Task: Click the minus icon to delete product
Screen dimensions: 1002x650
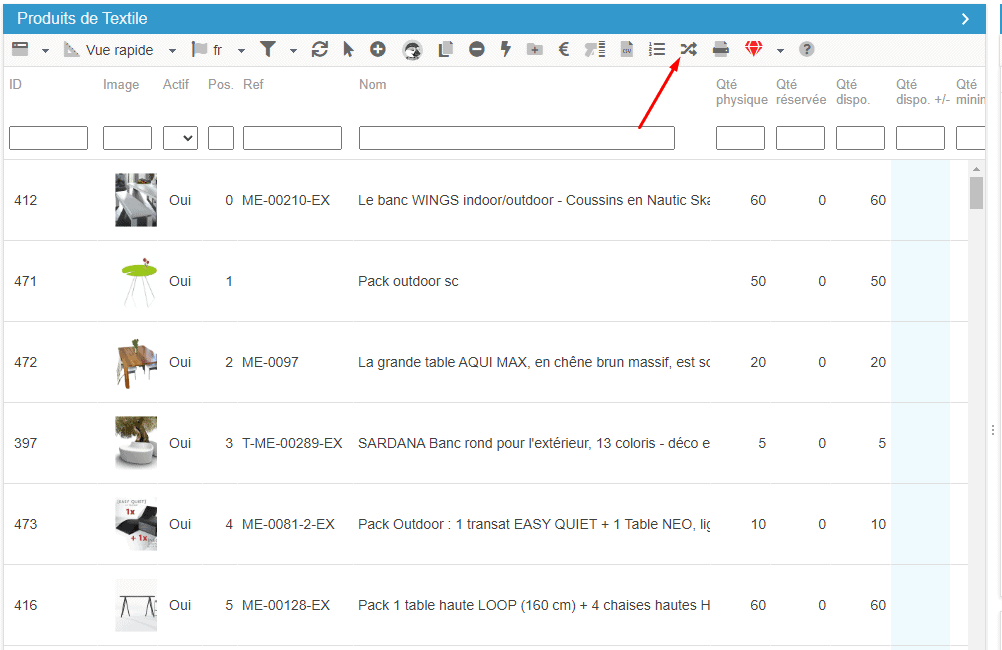Action: pos(477,49)
